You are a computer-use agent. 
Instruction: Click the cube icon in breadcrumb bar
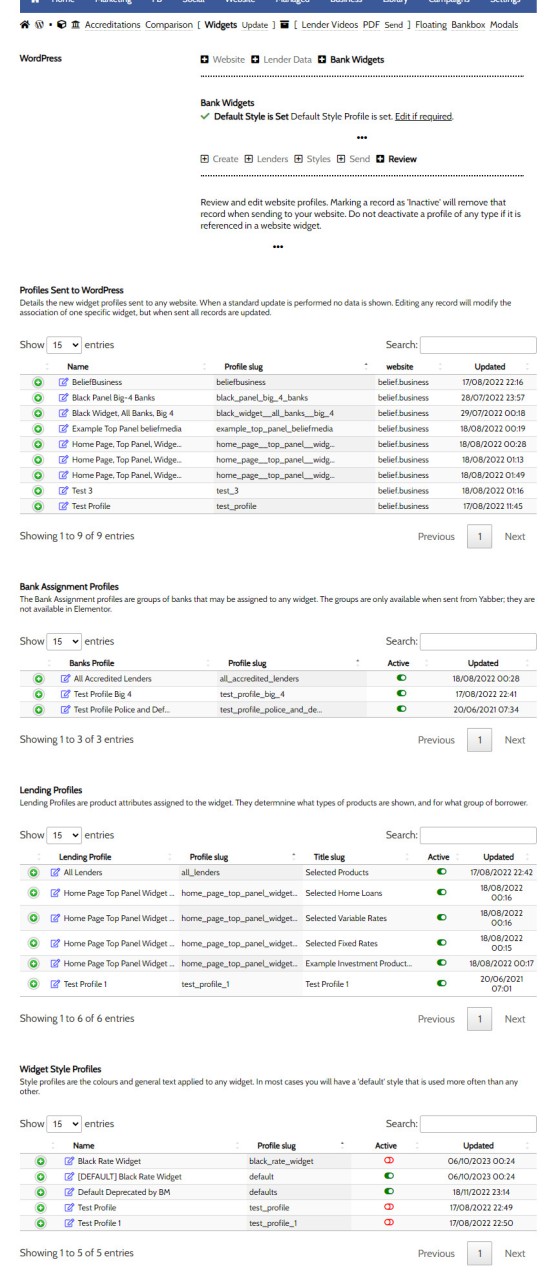[x=63, y=24]
